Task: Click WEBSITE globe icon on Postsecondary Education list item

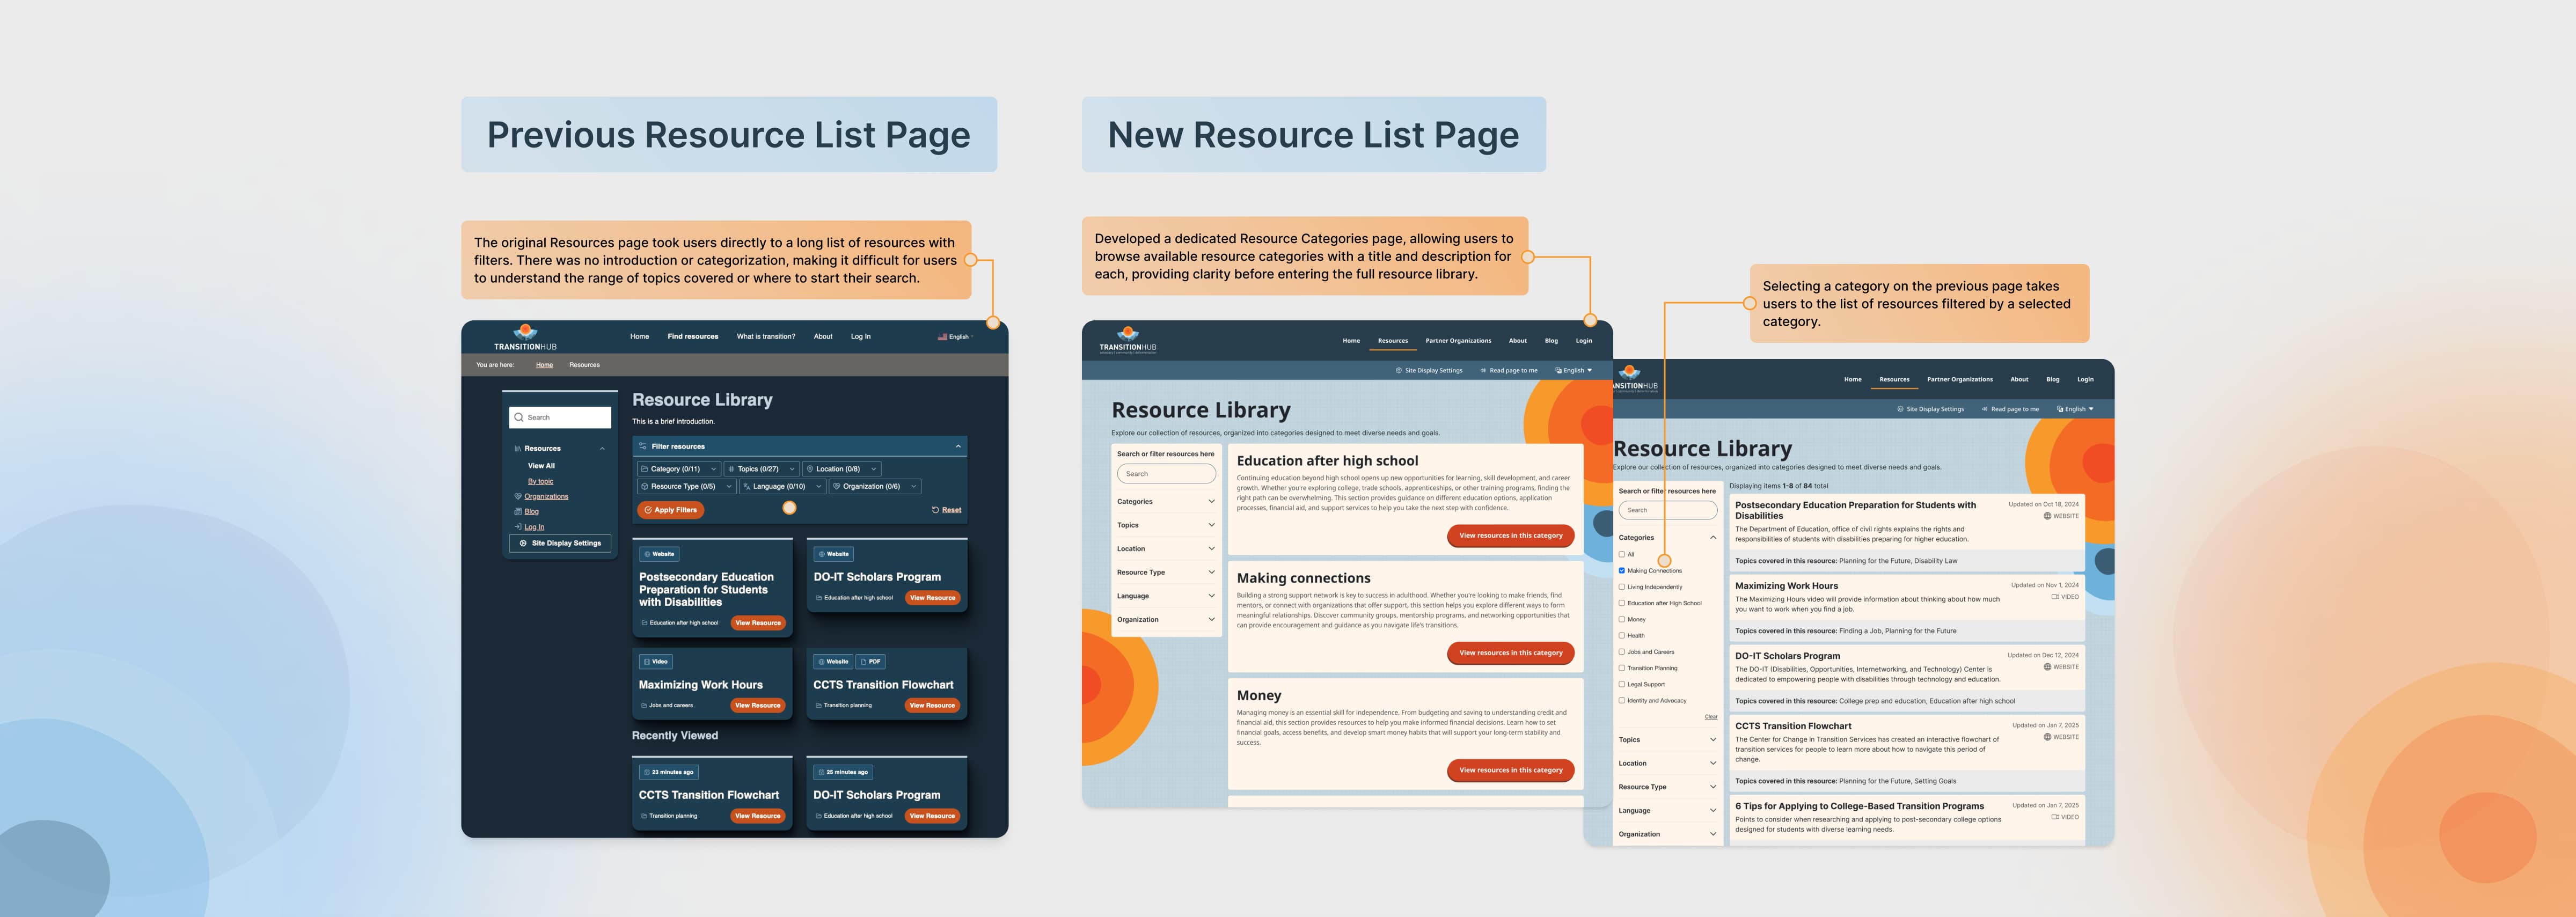Action: point(2047,516)
